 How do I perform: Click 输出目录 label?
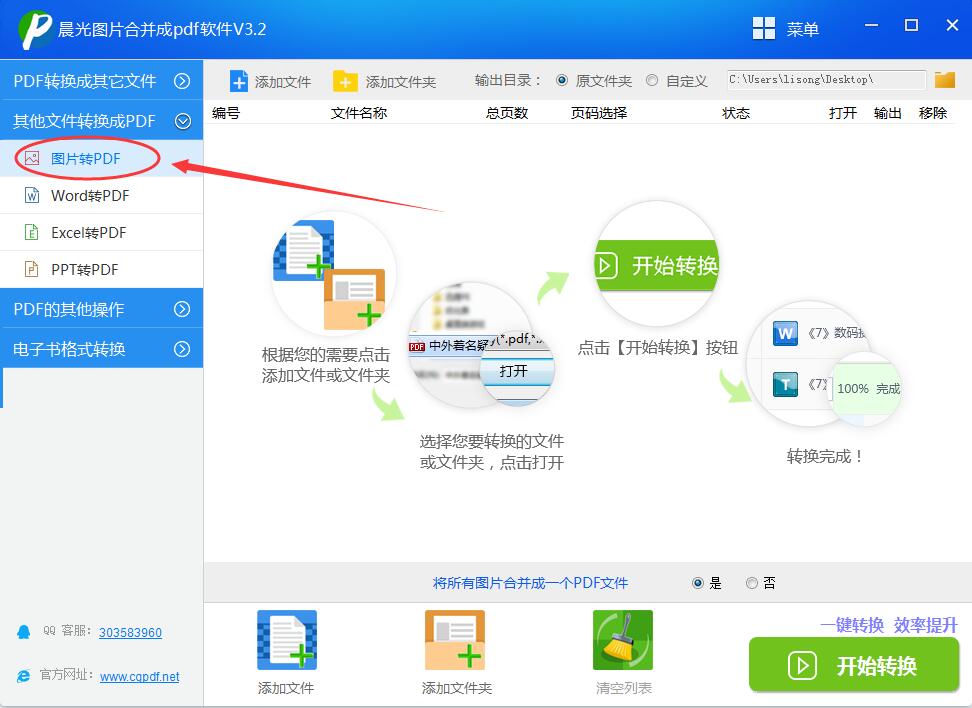click(508, 81)
